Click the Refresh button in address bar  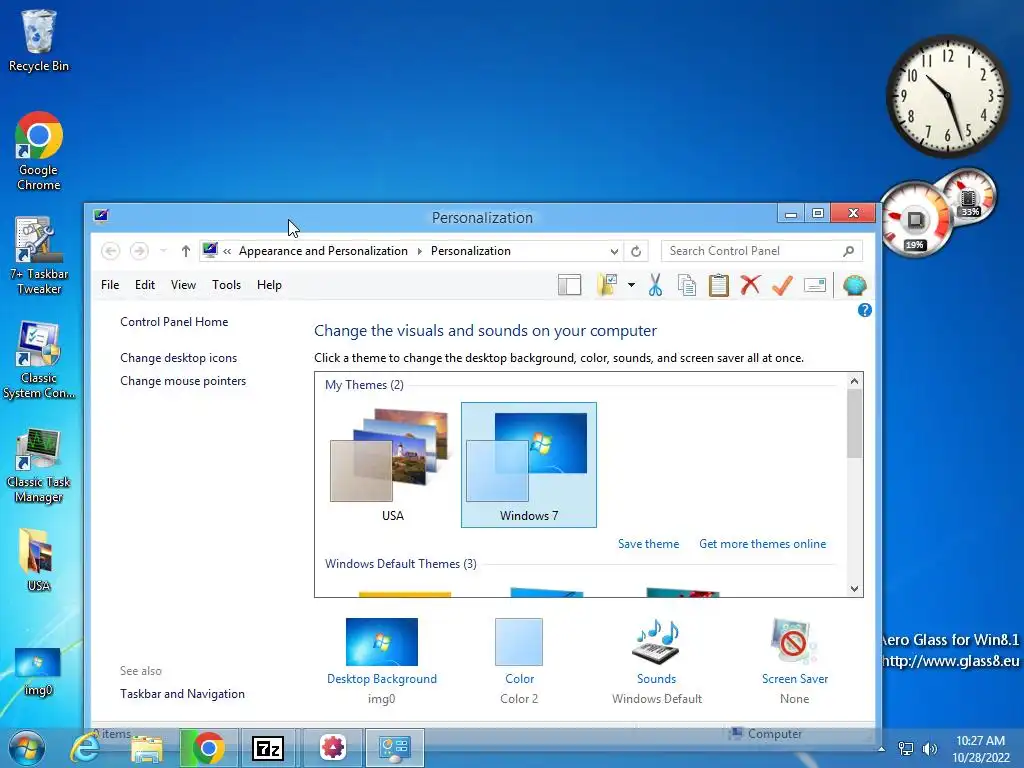pyautogui.click(x=636, y=251)
